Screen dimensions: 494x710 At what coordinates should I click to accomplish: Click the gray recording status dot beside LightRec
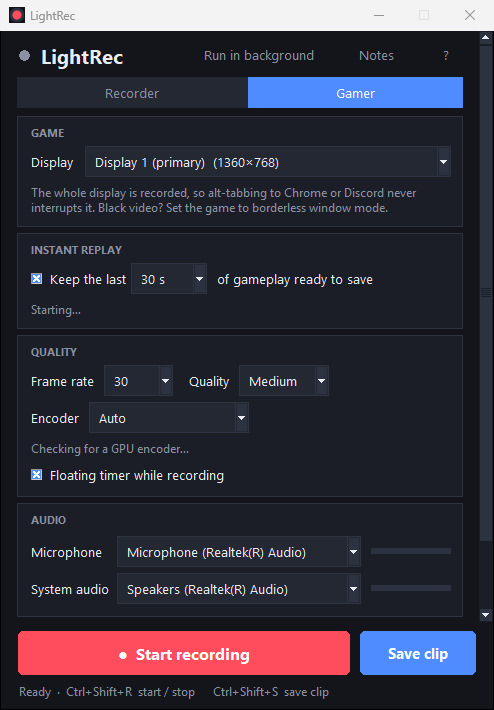click(24, 56)
